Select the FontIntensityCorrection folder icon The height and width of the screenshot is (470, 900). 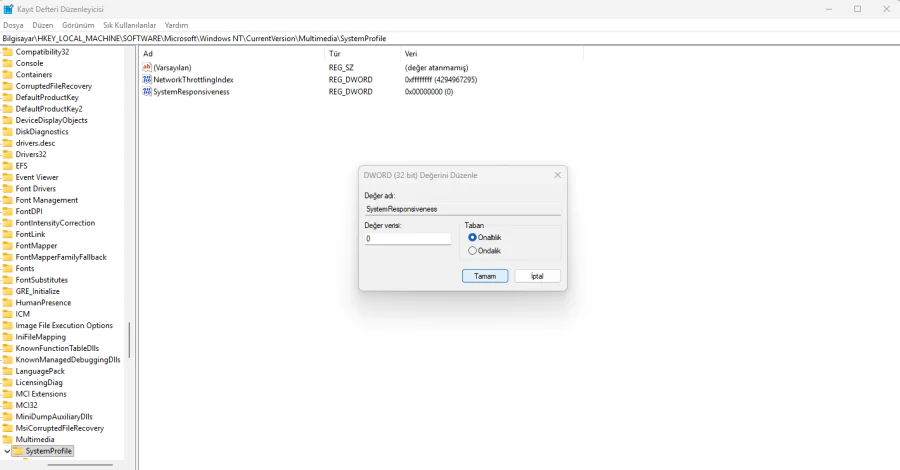[x=7, y=223]
